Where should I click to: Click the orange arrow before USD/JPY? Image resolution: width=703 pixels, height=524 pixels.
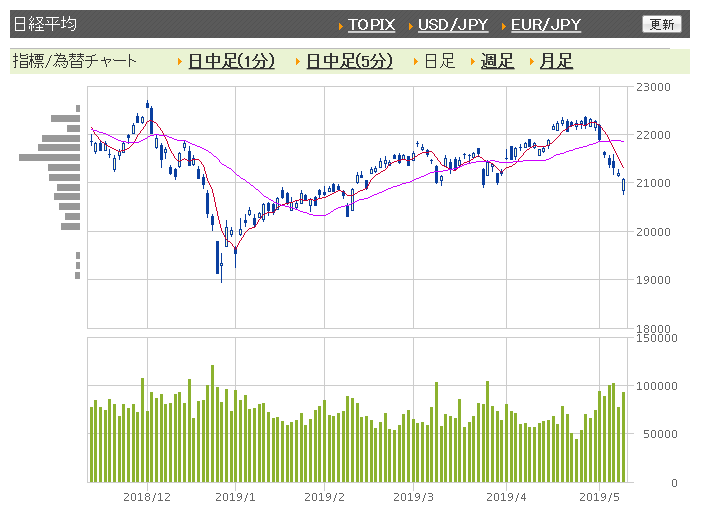(x=411, y=26)
